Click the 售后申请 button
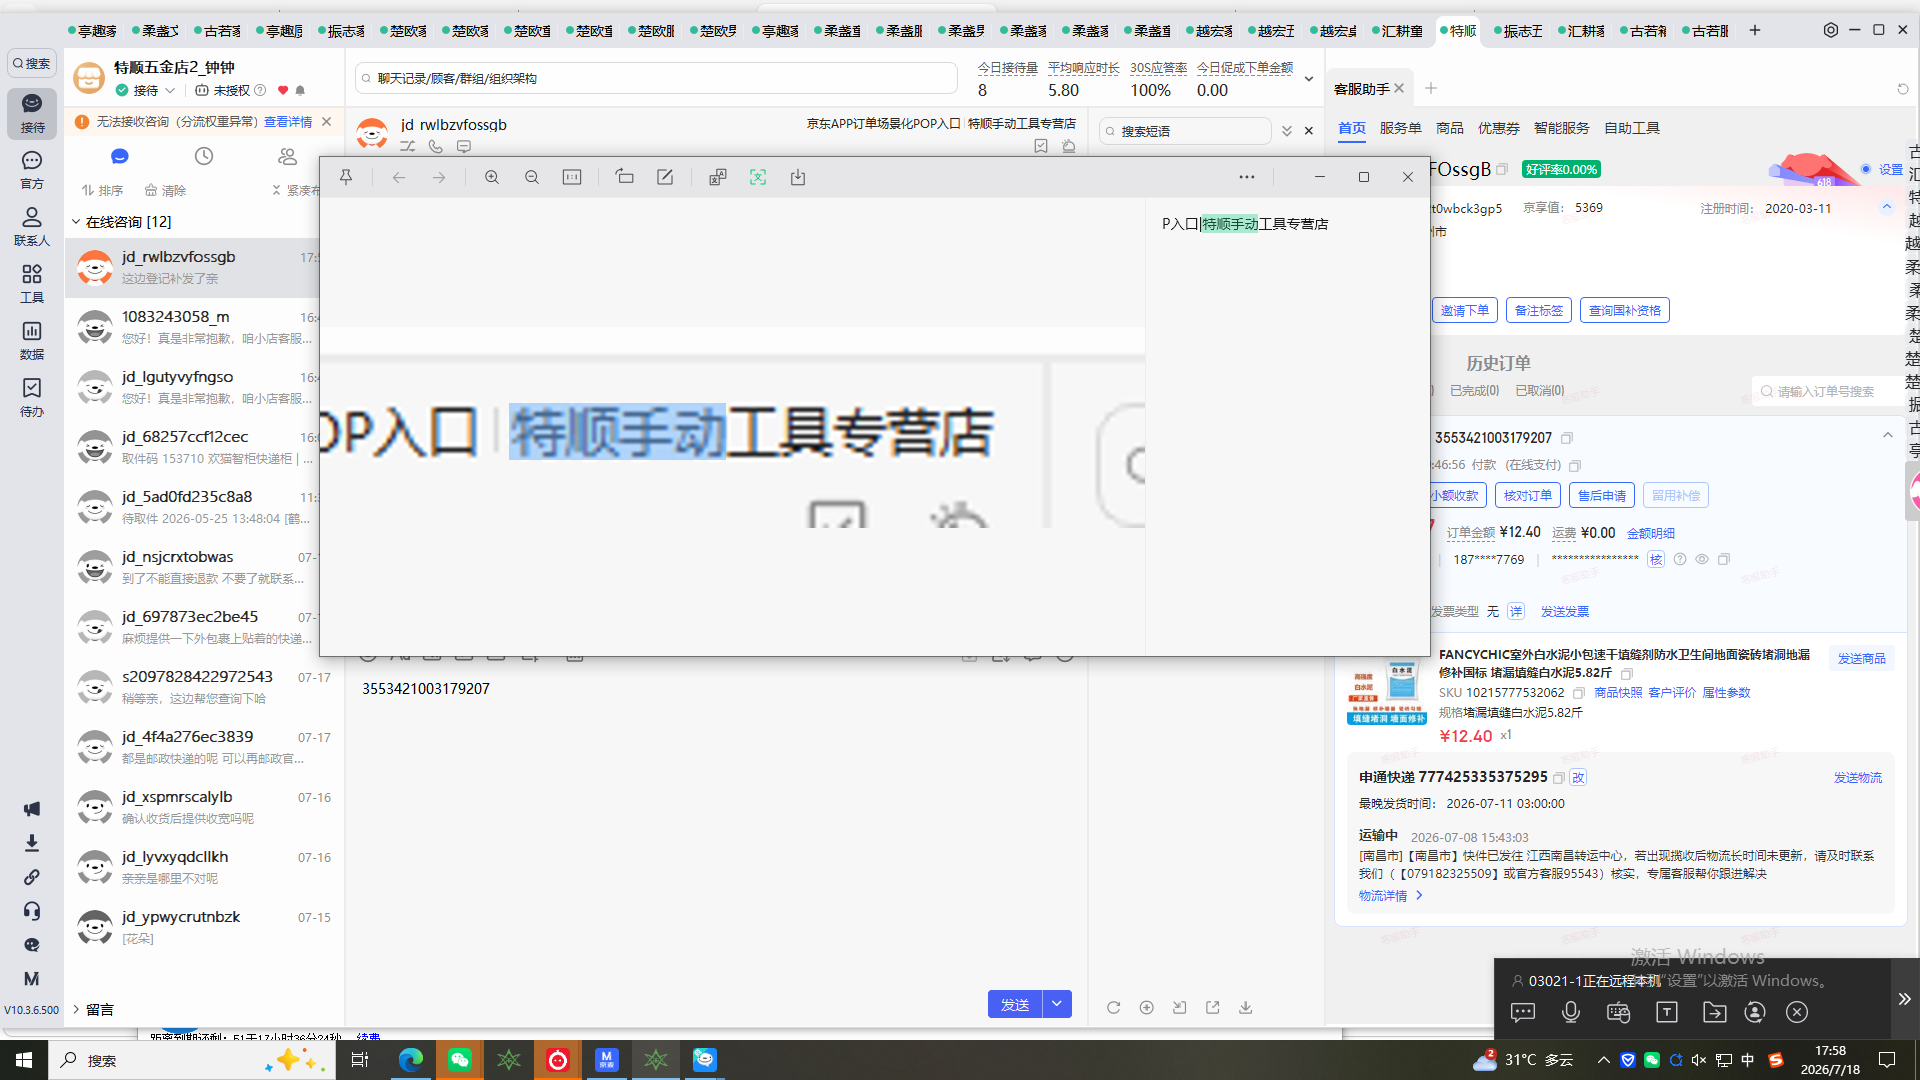This screenshot has height=1080, width=1920. tap(1601, 495)
